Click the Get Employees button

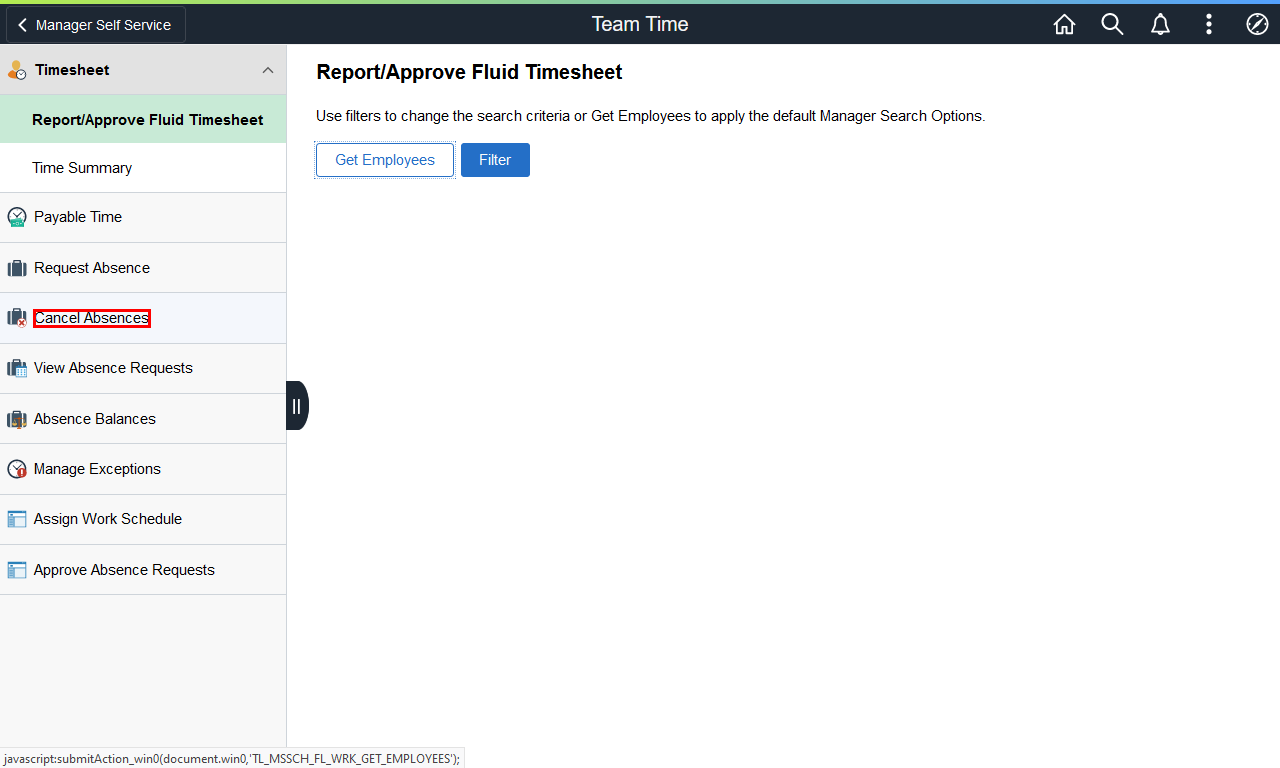(x=385, y=160)
